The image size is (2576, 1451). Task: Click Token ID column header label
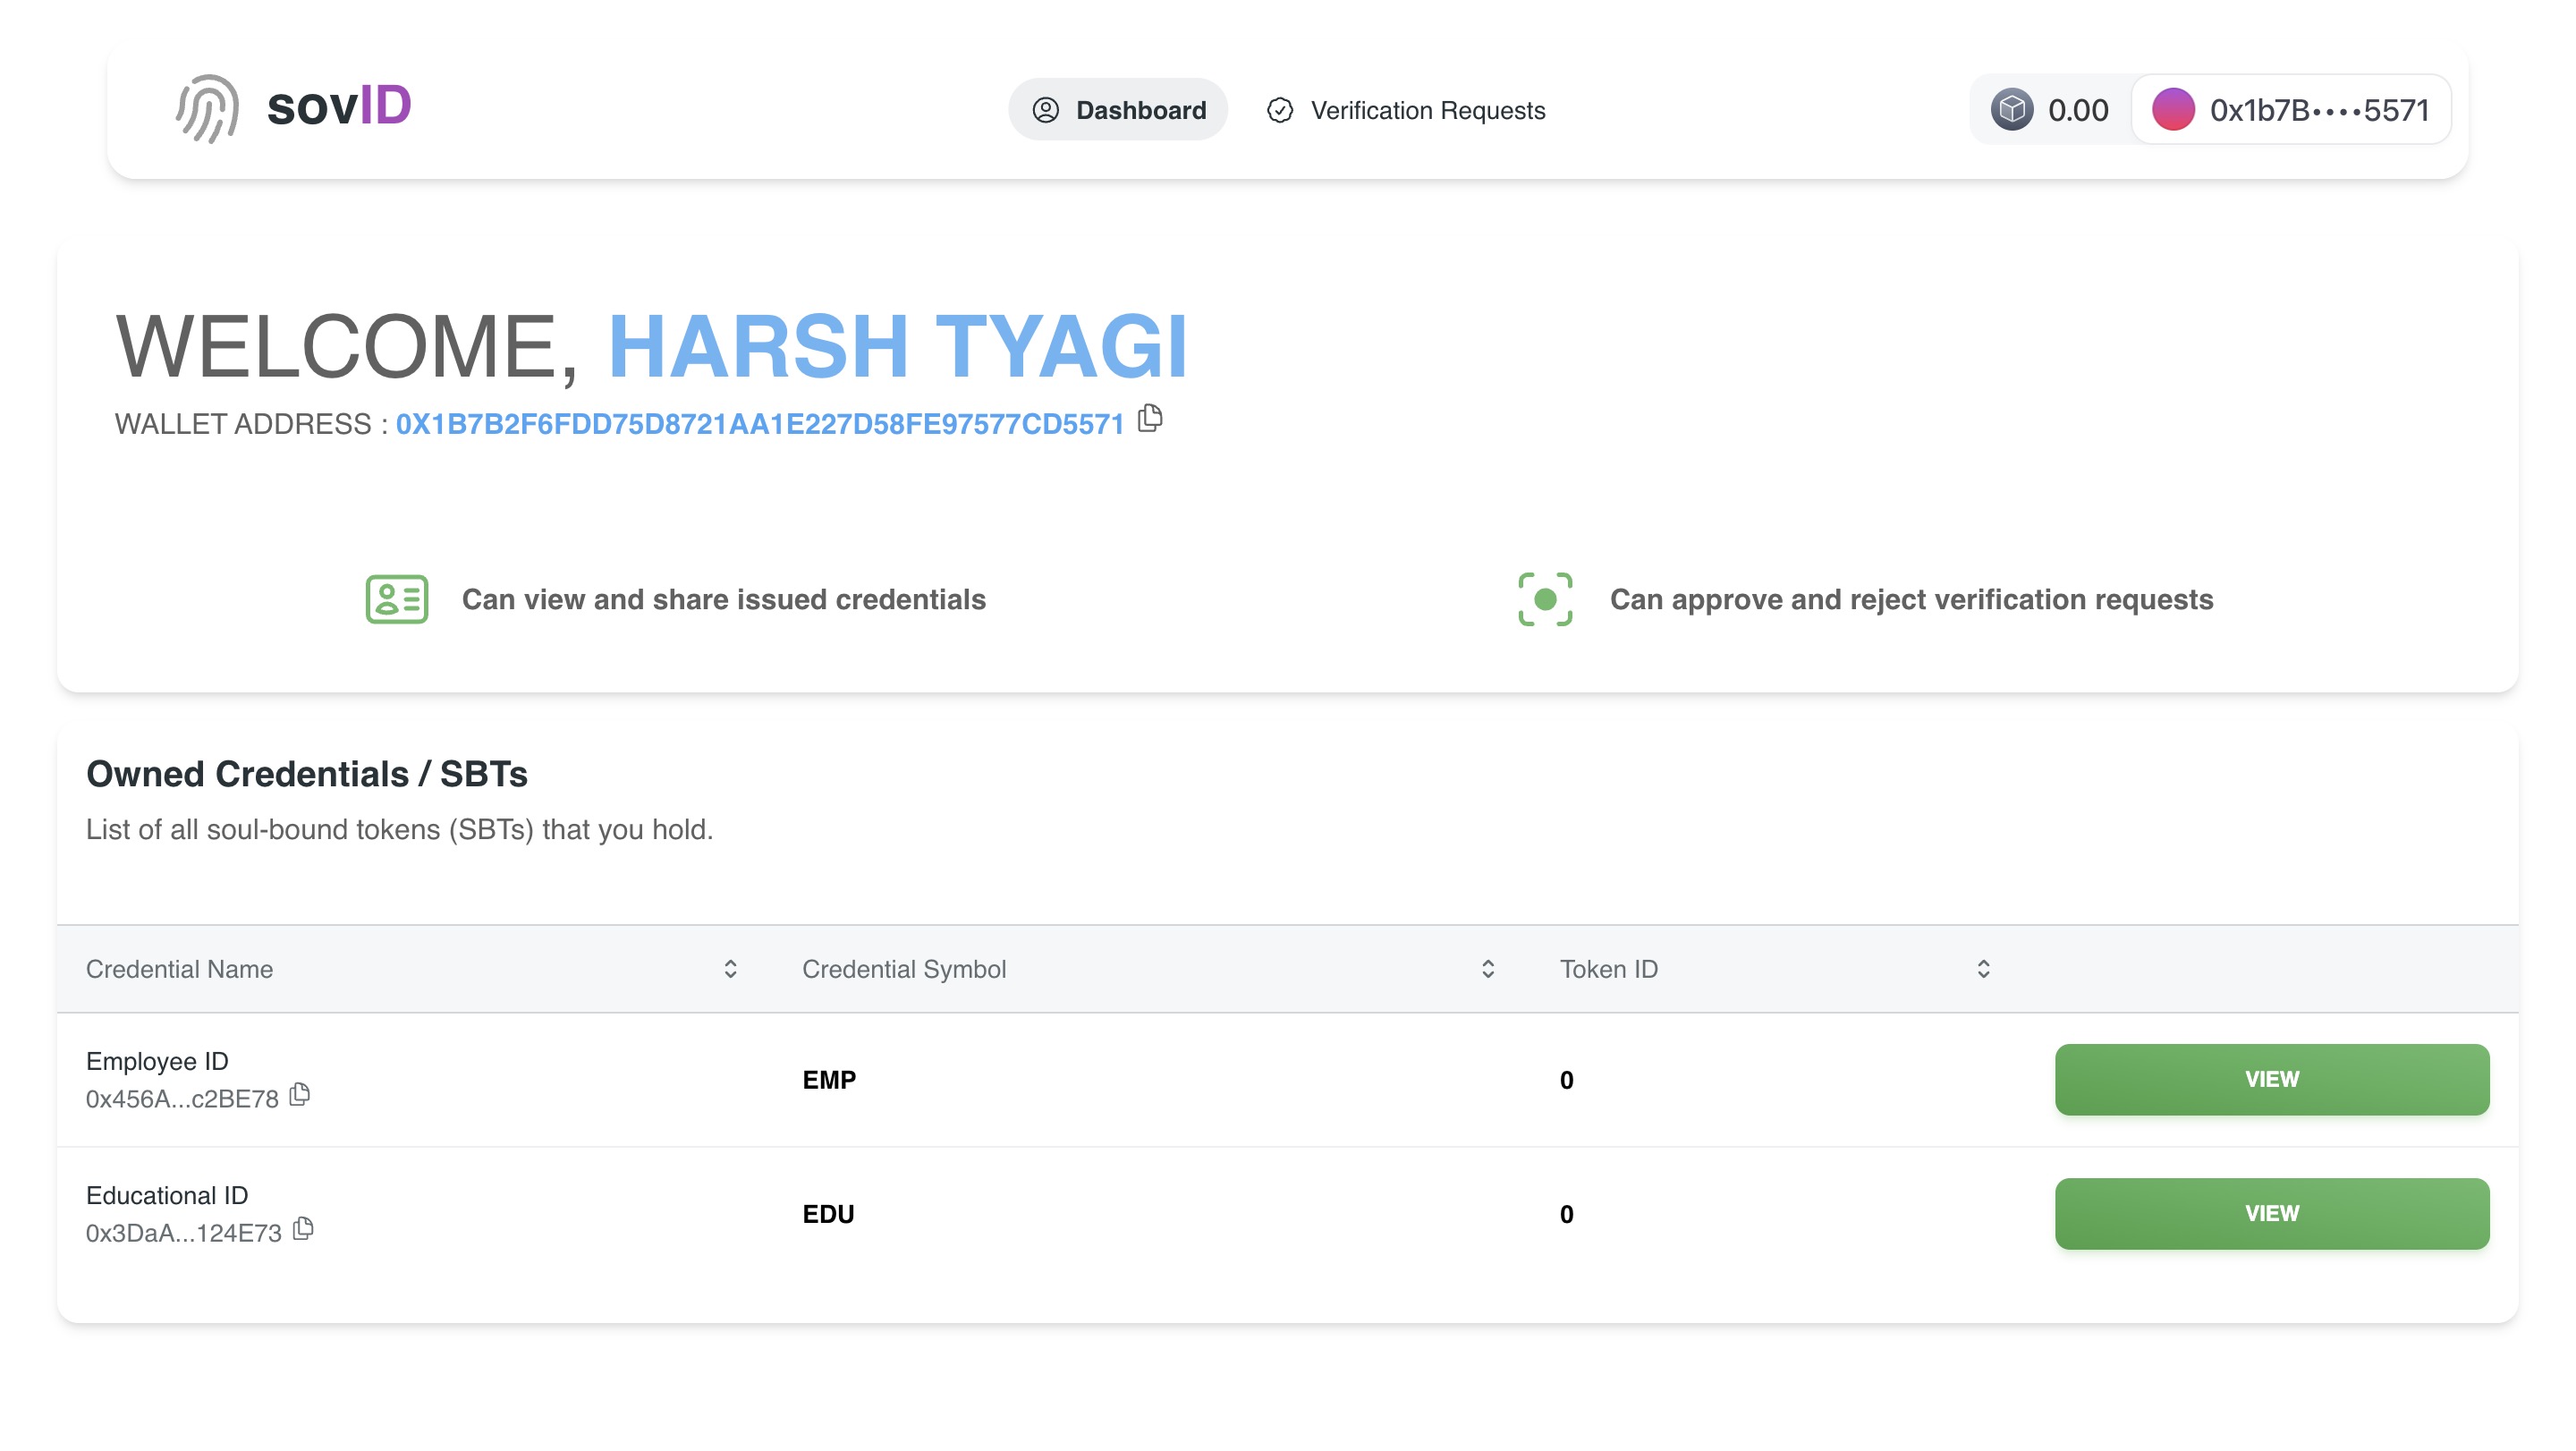1609,969
